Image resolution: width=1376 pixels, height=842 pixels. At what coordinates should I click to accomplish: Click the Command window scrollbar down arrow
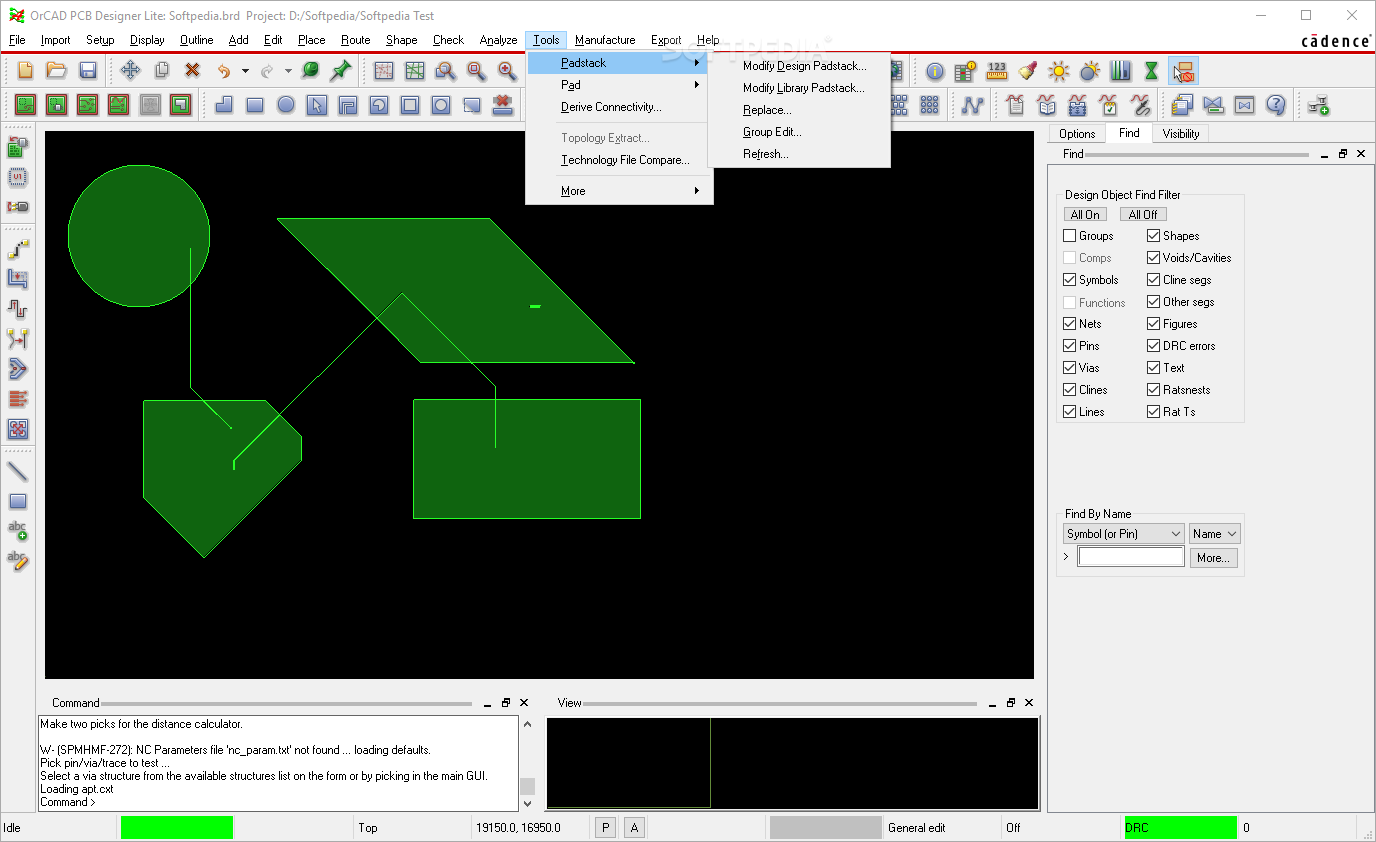(527, 803)
